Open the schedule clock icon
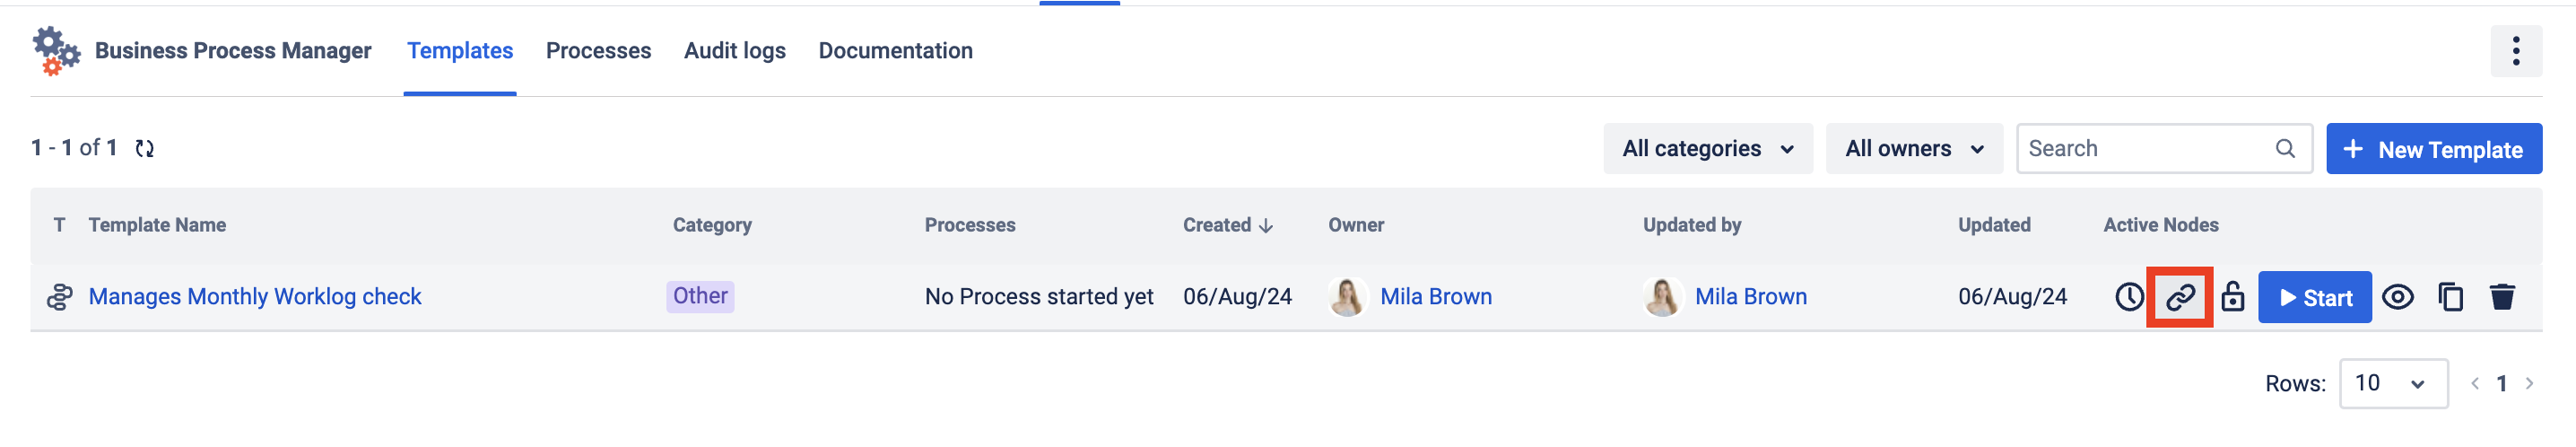The image size is (2576, 447). [x=2129, y=297]
